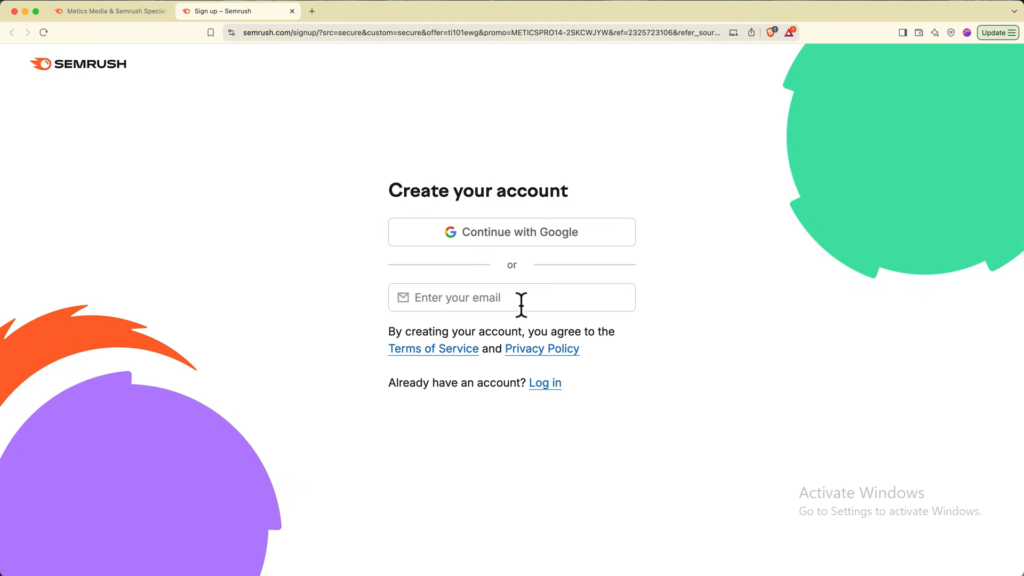This screenshot has width=1024, height=576.
Task: Open Brave Shields lion icon
Action: [771, 32]
